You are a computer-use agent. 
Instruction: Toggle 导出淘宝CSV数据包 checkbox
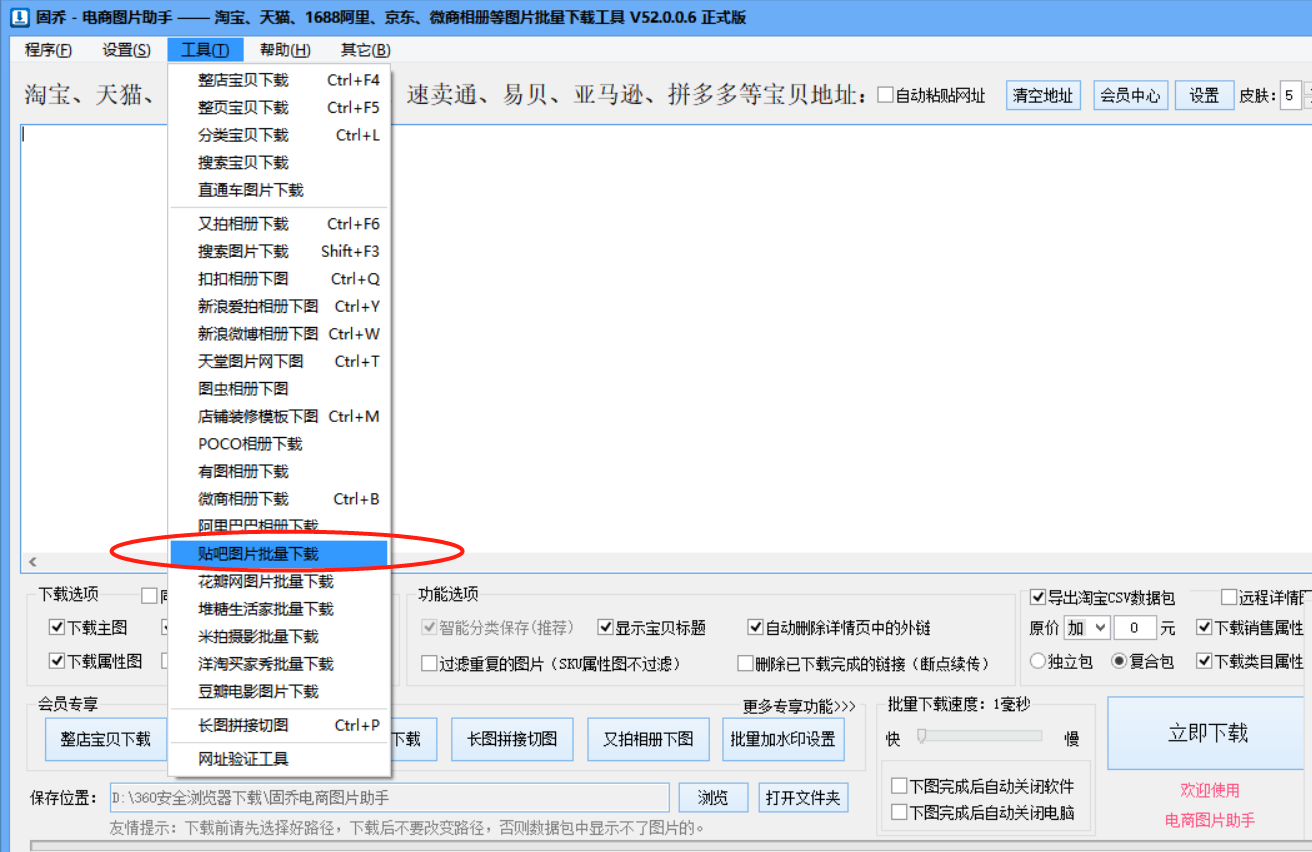click(1038, 598)
